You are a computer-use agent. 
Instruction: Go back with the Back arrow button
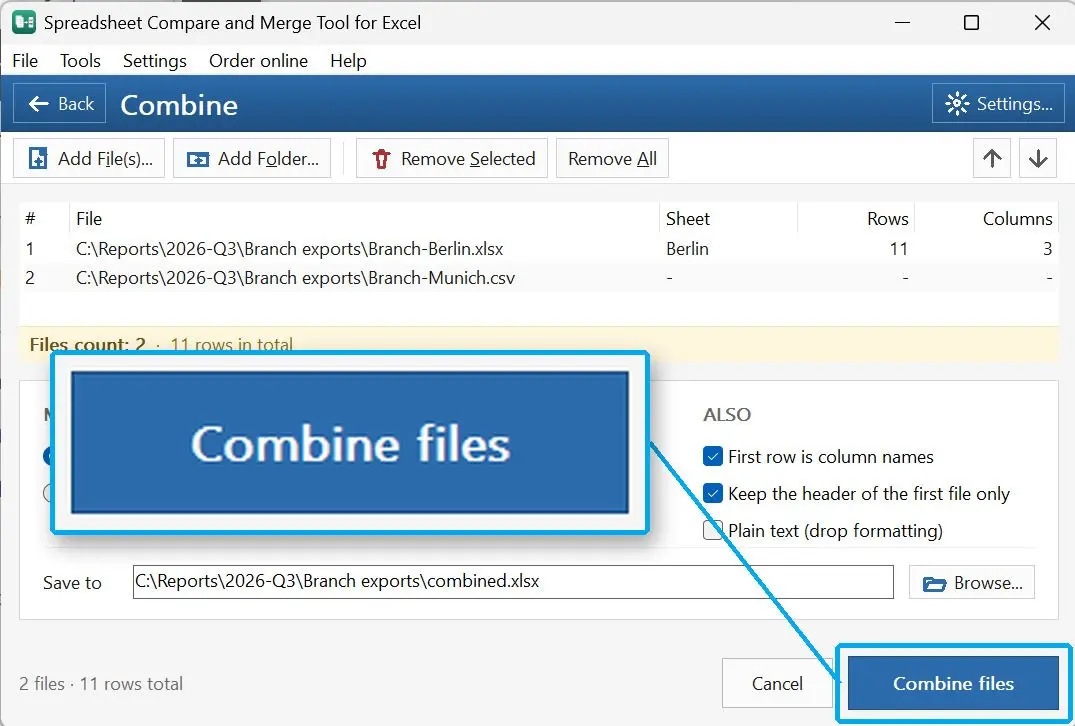(60, 104)
